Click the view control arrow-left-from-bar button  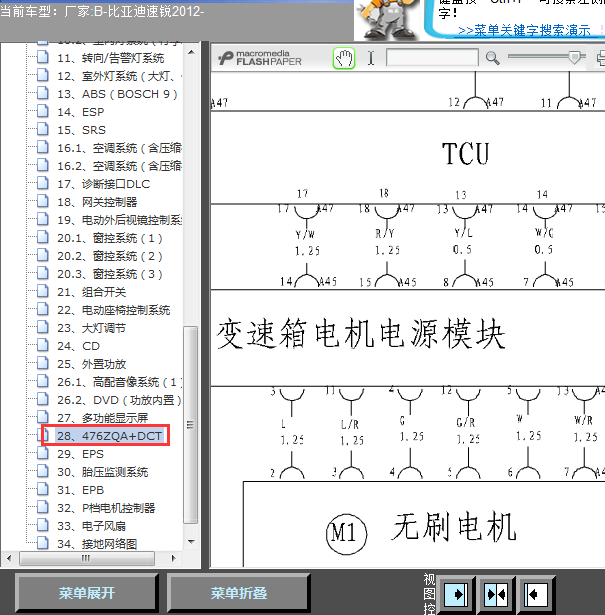[536, 595]
